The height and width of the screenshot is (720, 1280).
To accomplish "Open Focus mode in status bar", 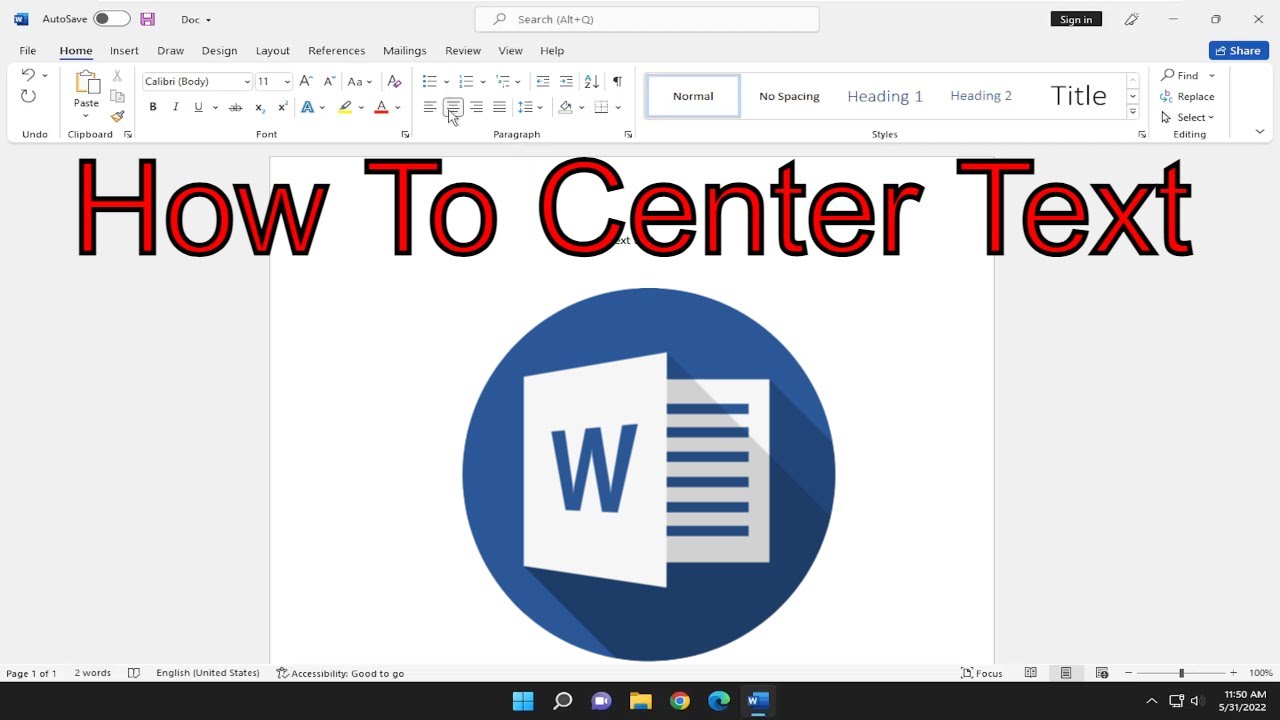I will (982, 673).
